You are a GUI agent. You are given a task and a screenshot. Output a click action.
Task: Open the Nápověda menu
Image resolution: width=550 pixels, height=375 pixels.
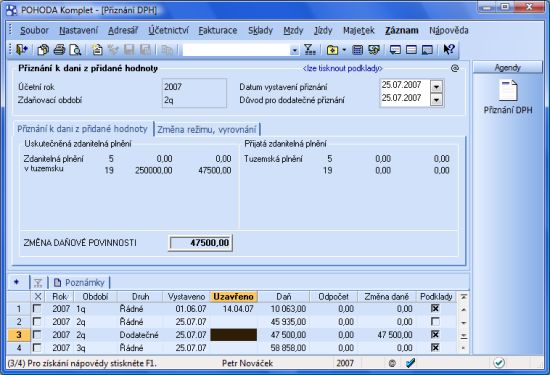tap(449, 31)
